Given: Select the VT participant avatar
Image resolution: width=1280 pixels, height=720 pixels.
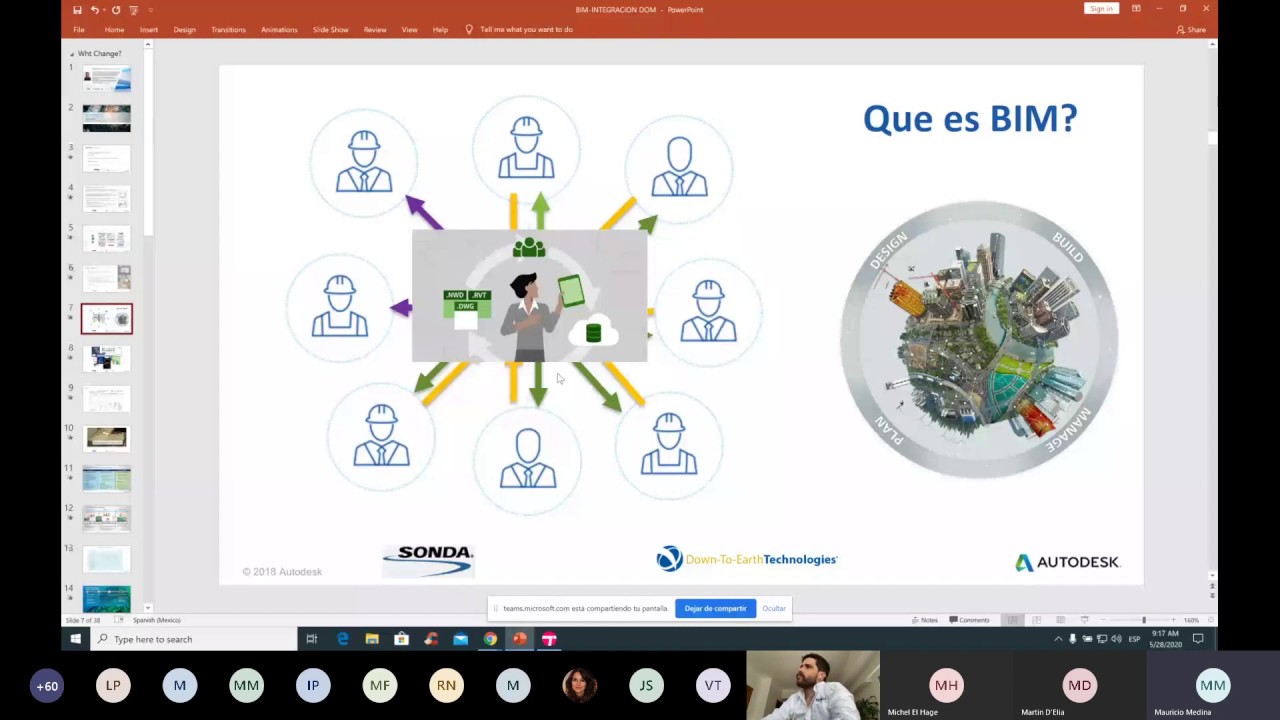Looking at the screenshot, I should click(x=713, y=686).
